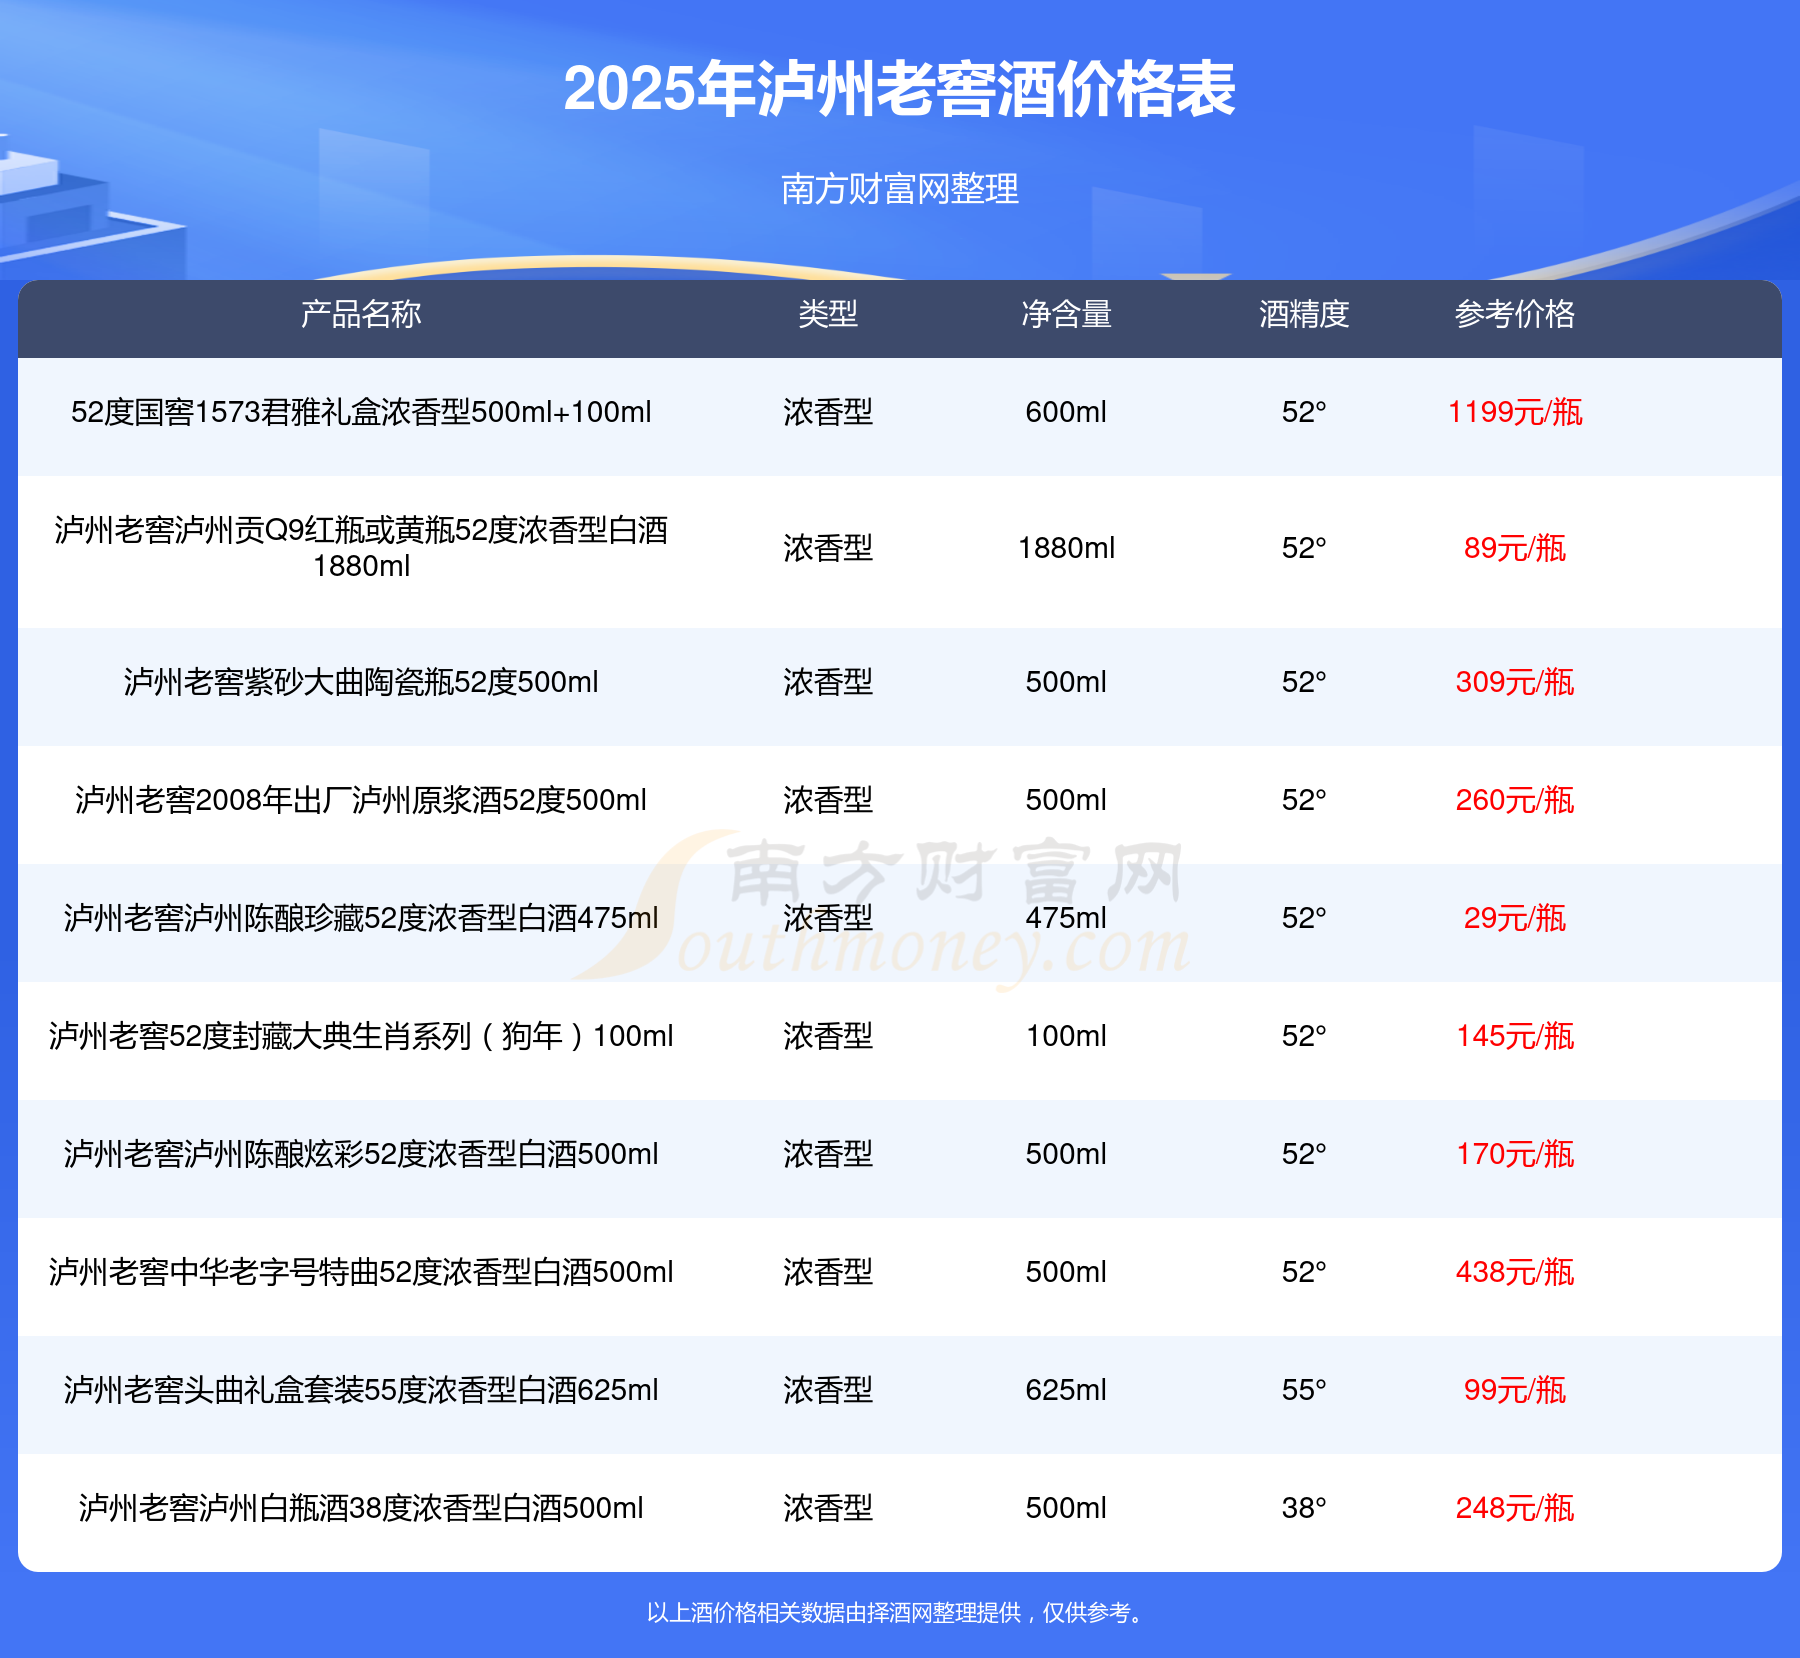
Task: Click the price "1199元/瓶"
Action: [x=1515, y=412]
